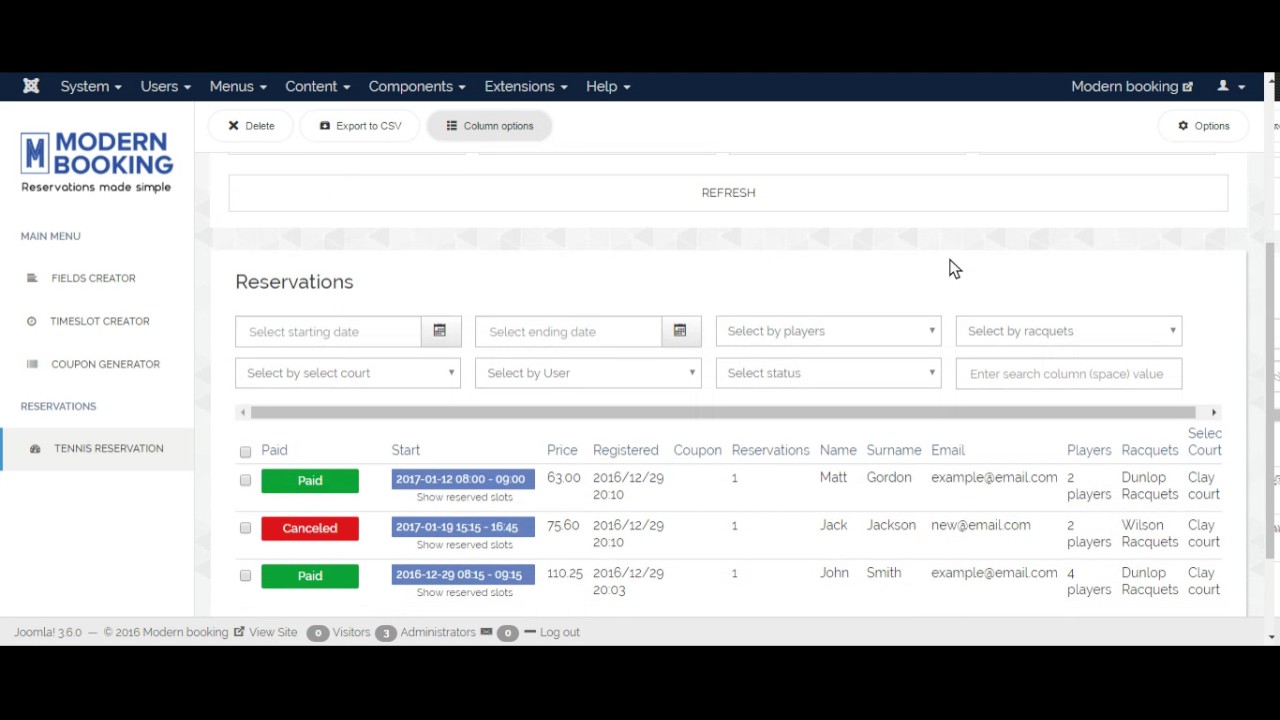Open the System menu
This screenshot has height=720, width=1280.
tap(91, 86)
